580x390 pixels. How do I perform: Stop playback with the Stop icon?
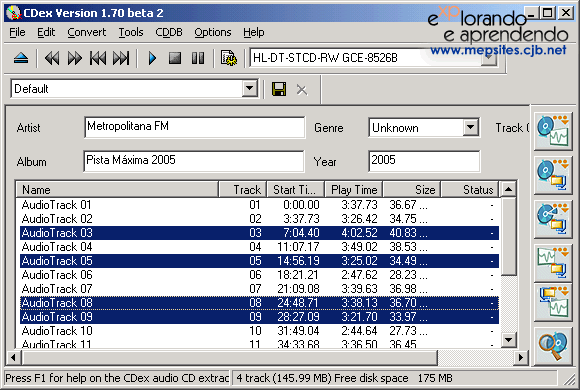(x=175, y=58)
